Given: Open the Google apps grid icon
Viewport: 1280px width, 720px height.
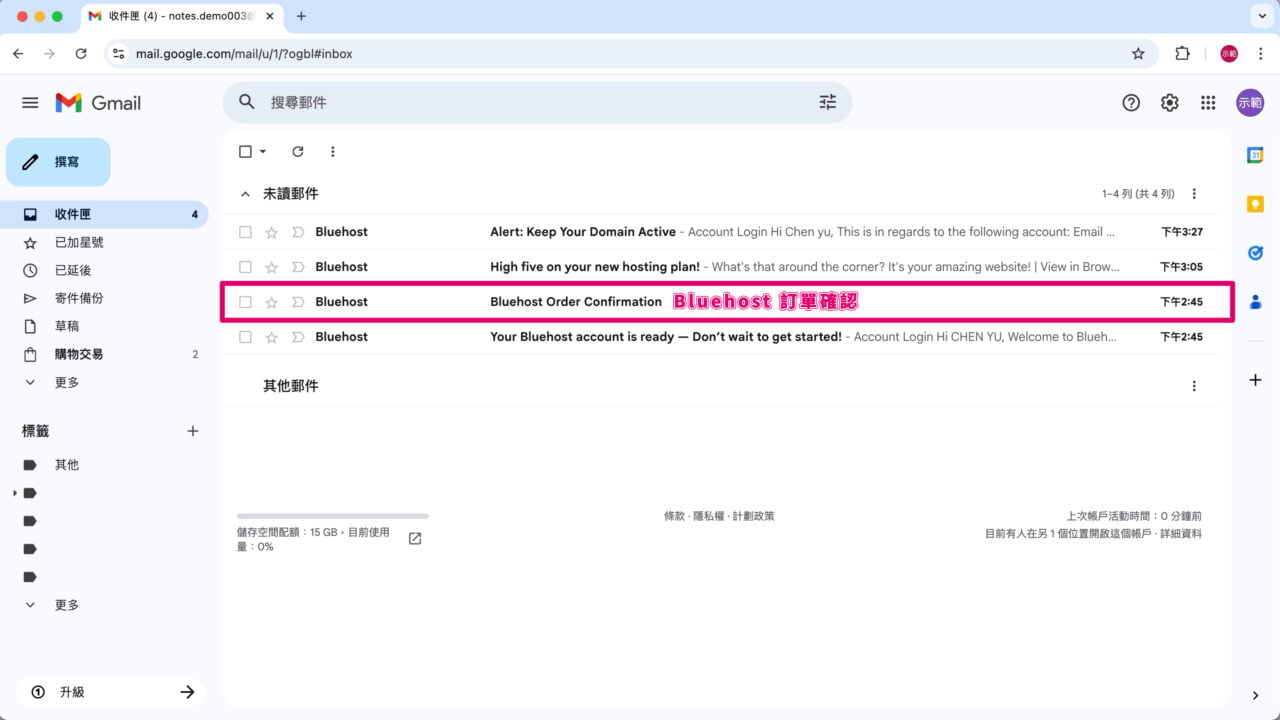Looking at the screenshot, I should [1208, 102].
